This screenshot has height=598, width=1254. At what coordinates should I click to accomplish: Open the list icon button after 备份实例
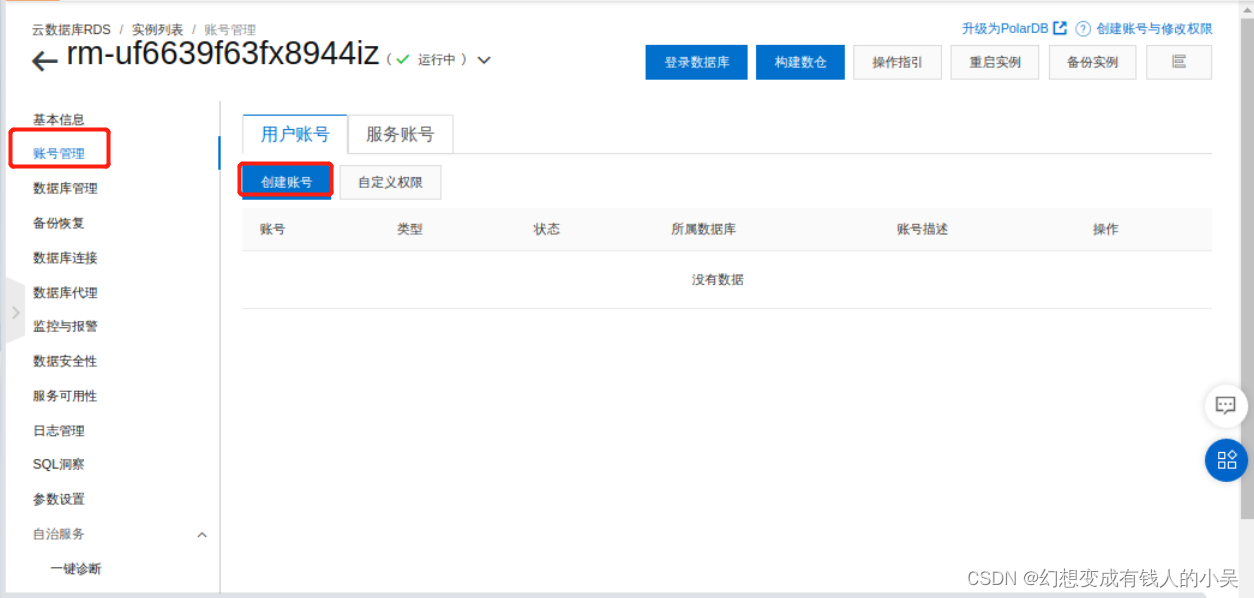point(1179,62)
